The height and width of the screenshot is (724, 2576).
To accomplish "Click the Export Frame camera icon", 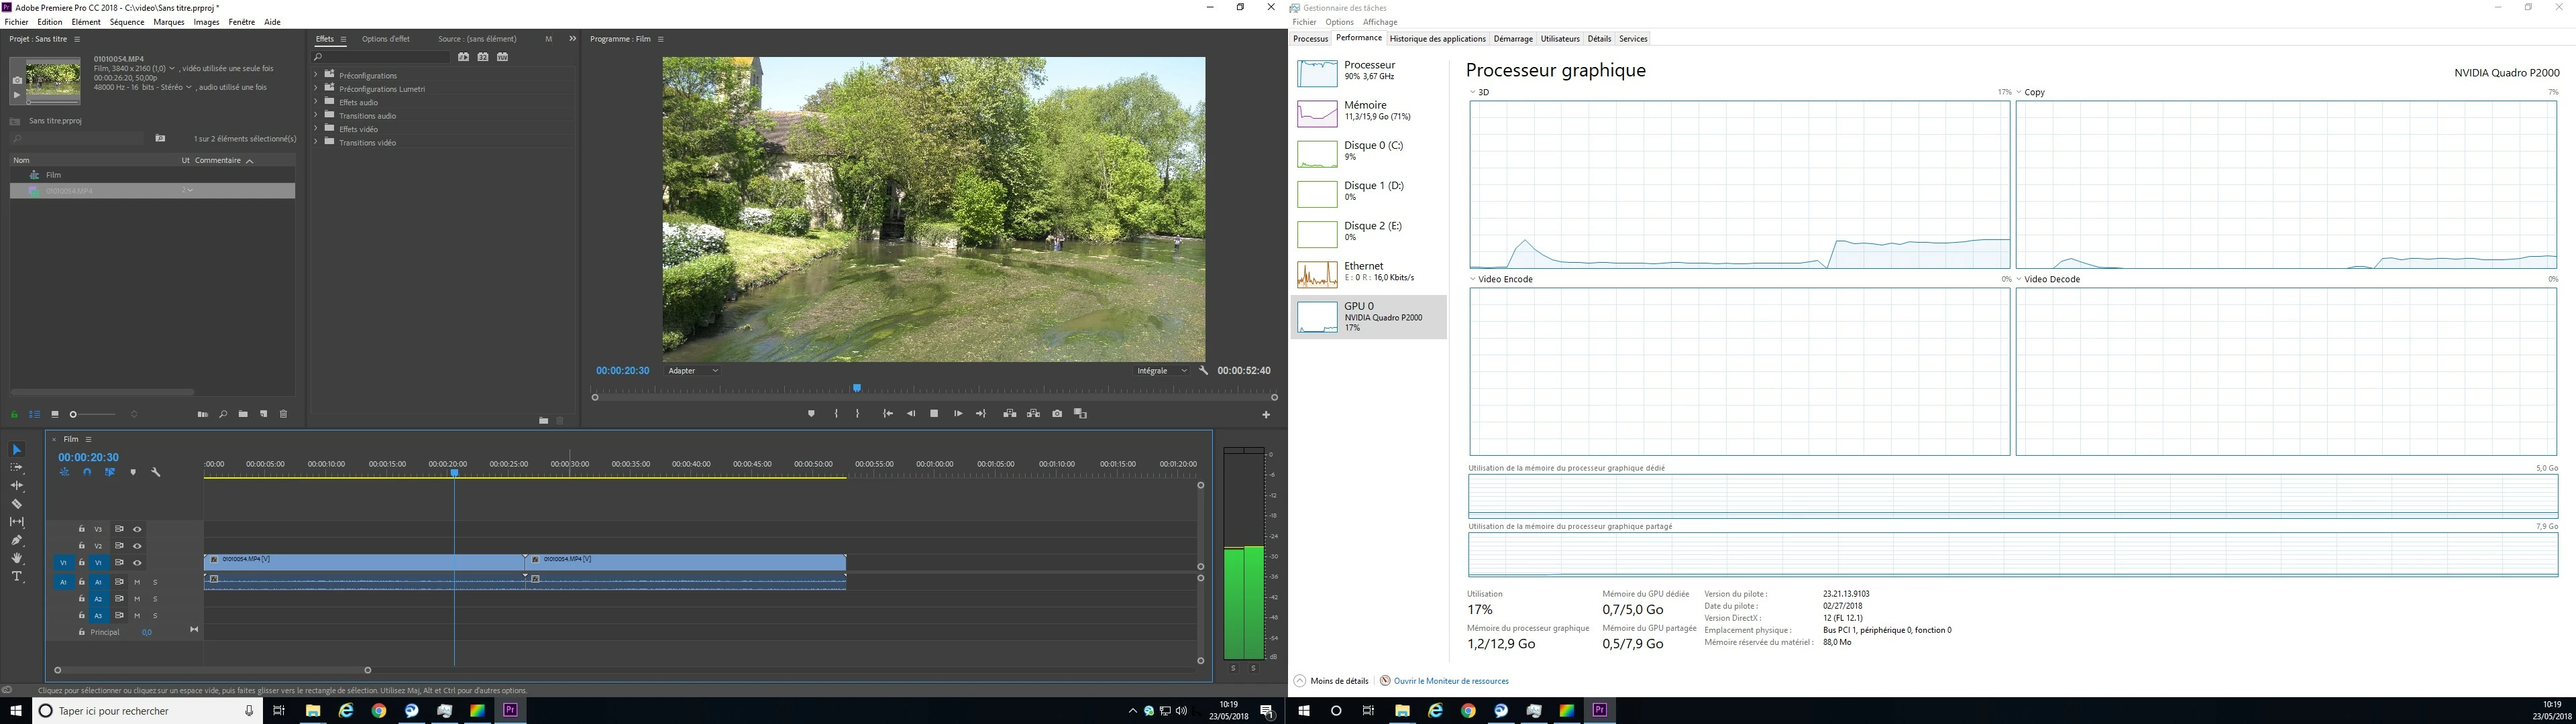I will 1057,414.
